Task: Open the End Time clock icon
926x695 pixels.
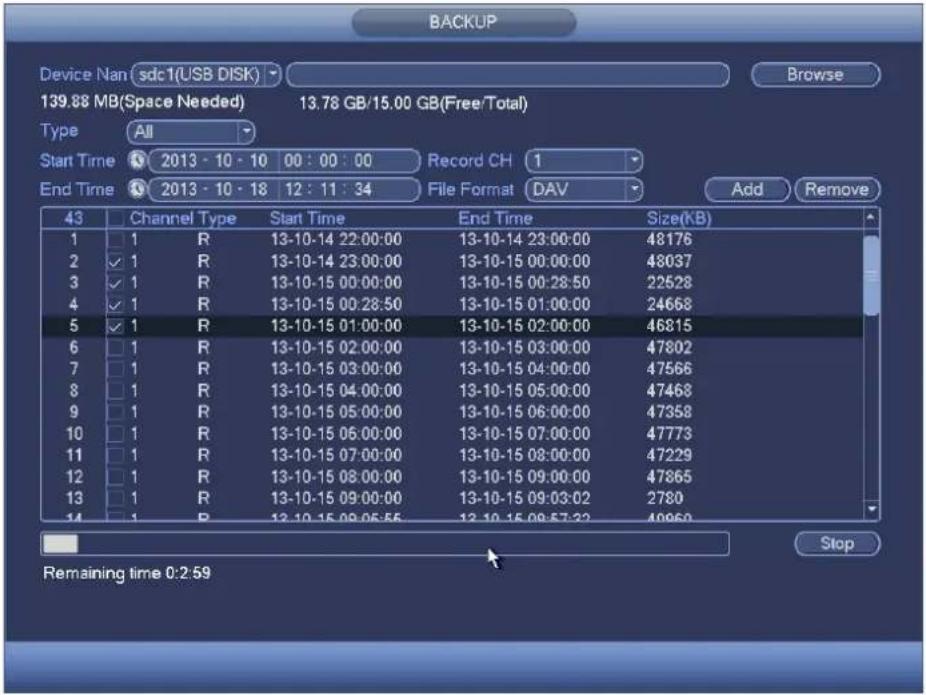Action: (137, 189)
